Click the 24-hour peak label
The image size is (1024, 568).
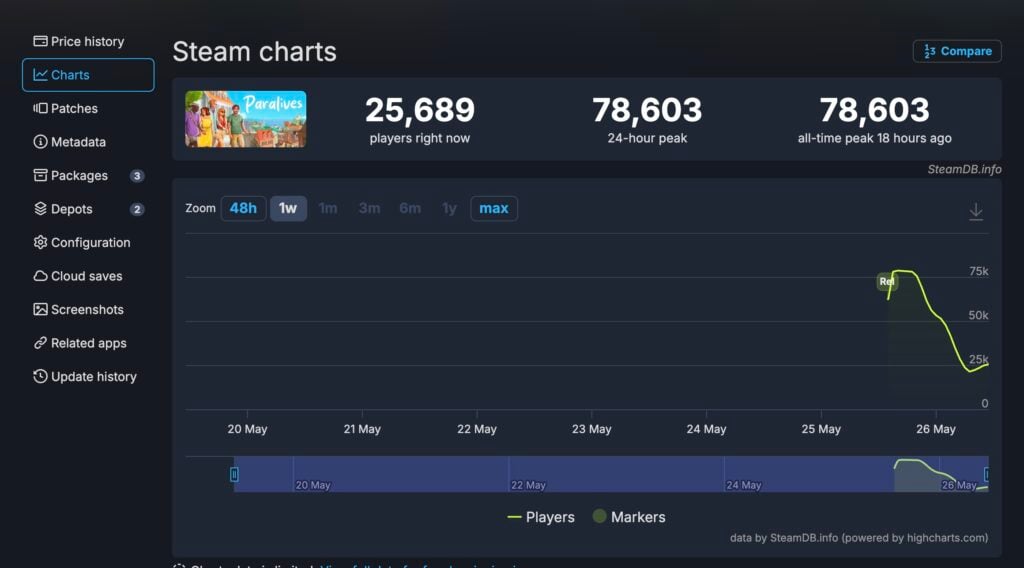click(647, 138)
